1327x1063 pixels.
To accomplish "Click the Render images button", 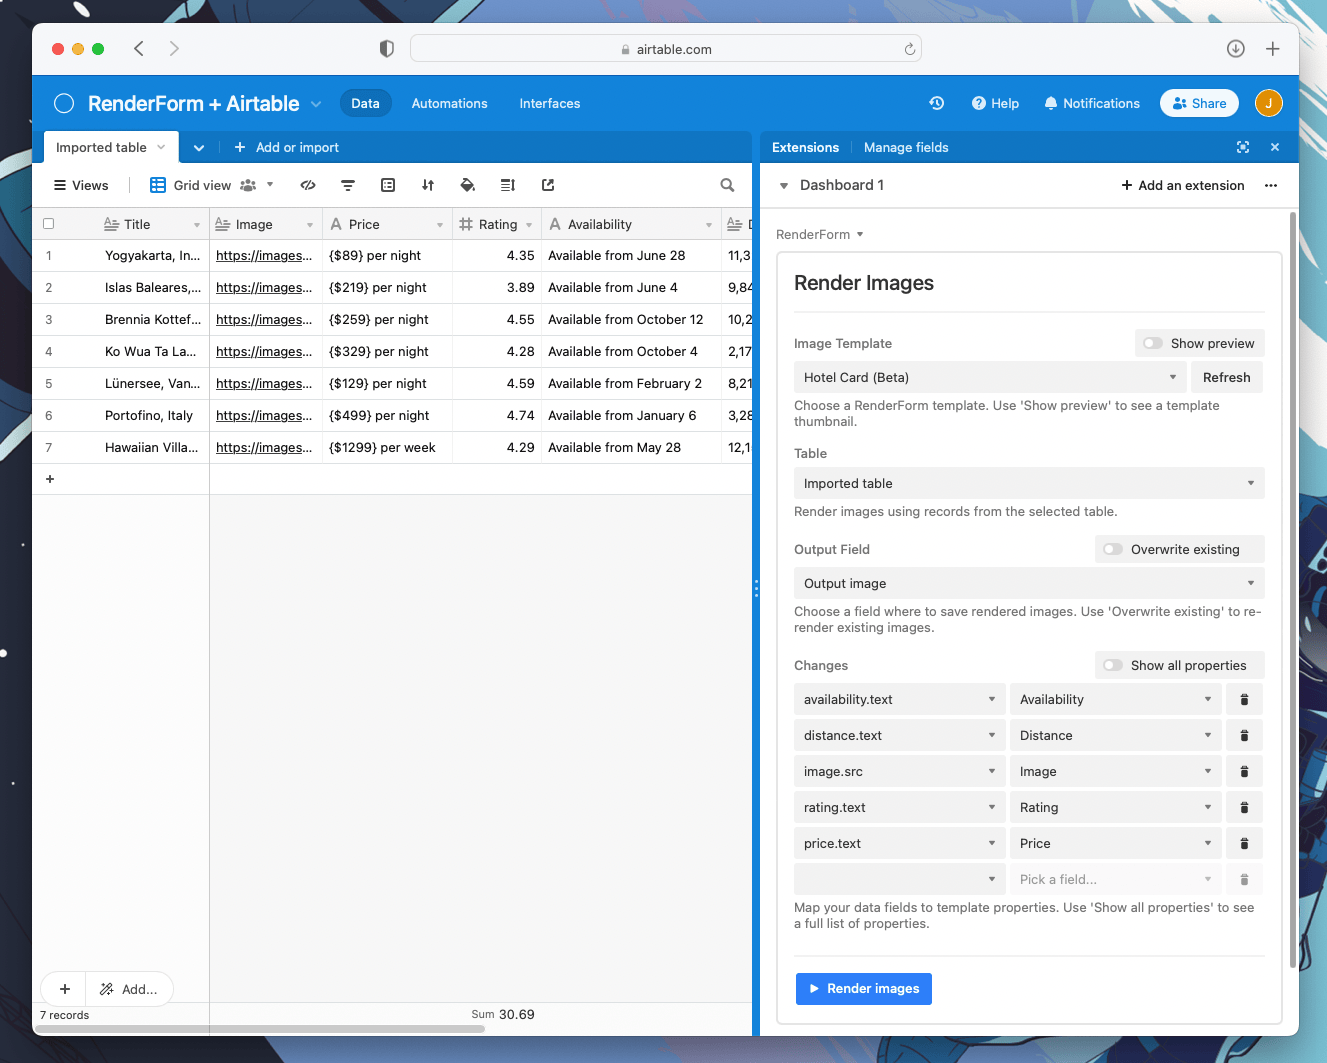I will 863,988.
